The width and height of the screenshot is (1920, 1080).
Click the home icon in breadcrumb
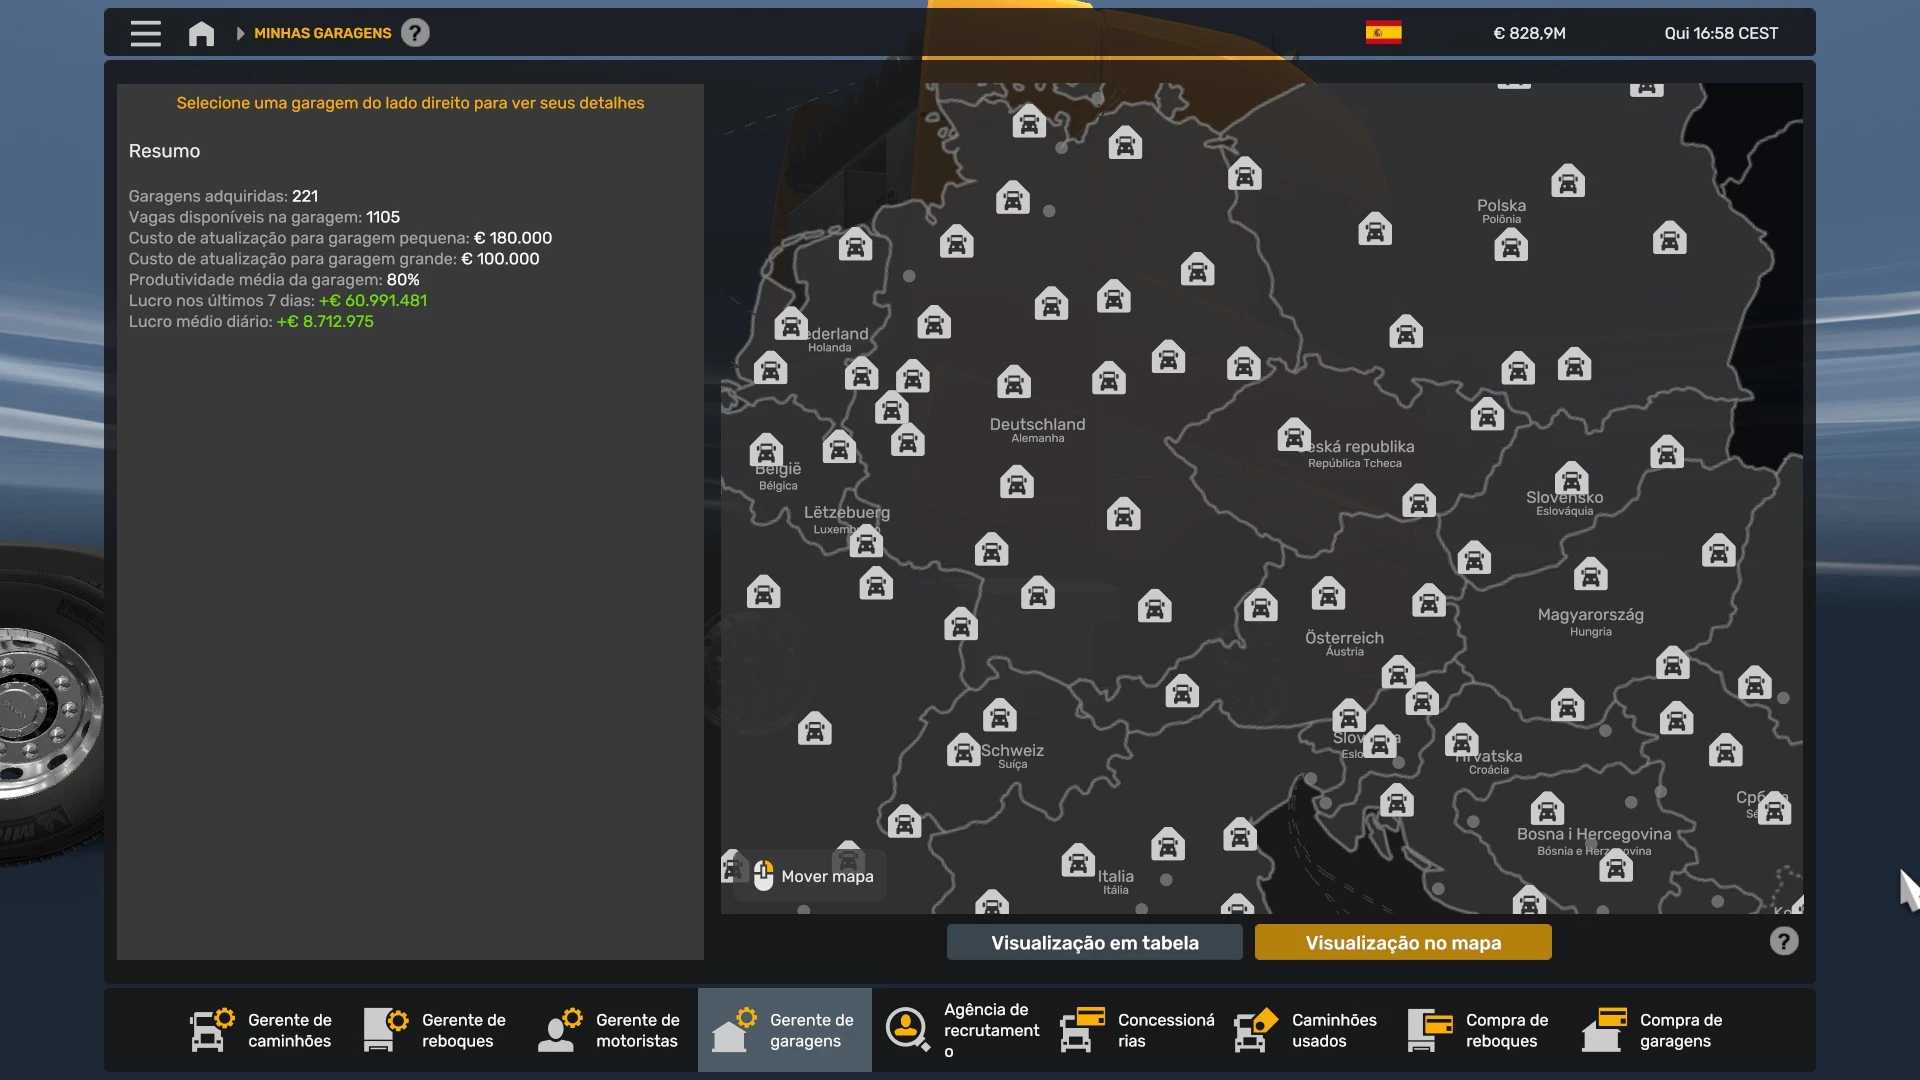pos(201,33)
